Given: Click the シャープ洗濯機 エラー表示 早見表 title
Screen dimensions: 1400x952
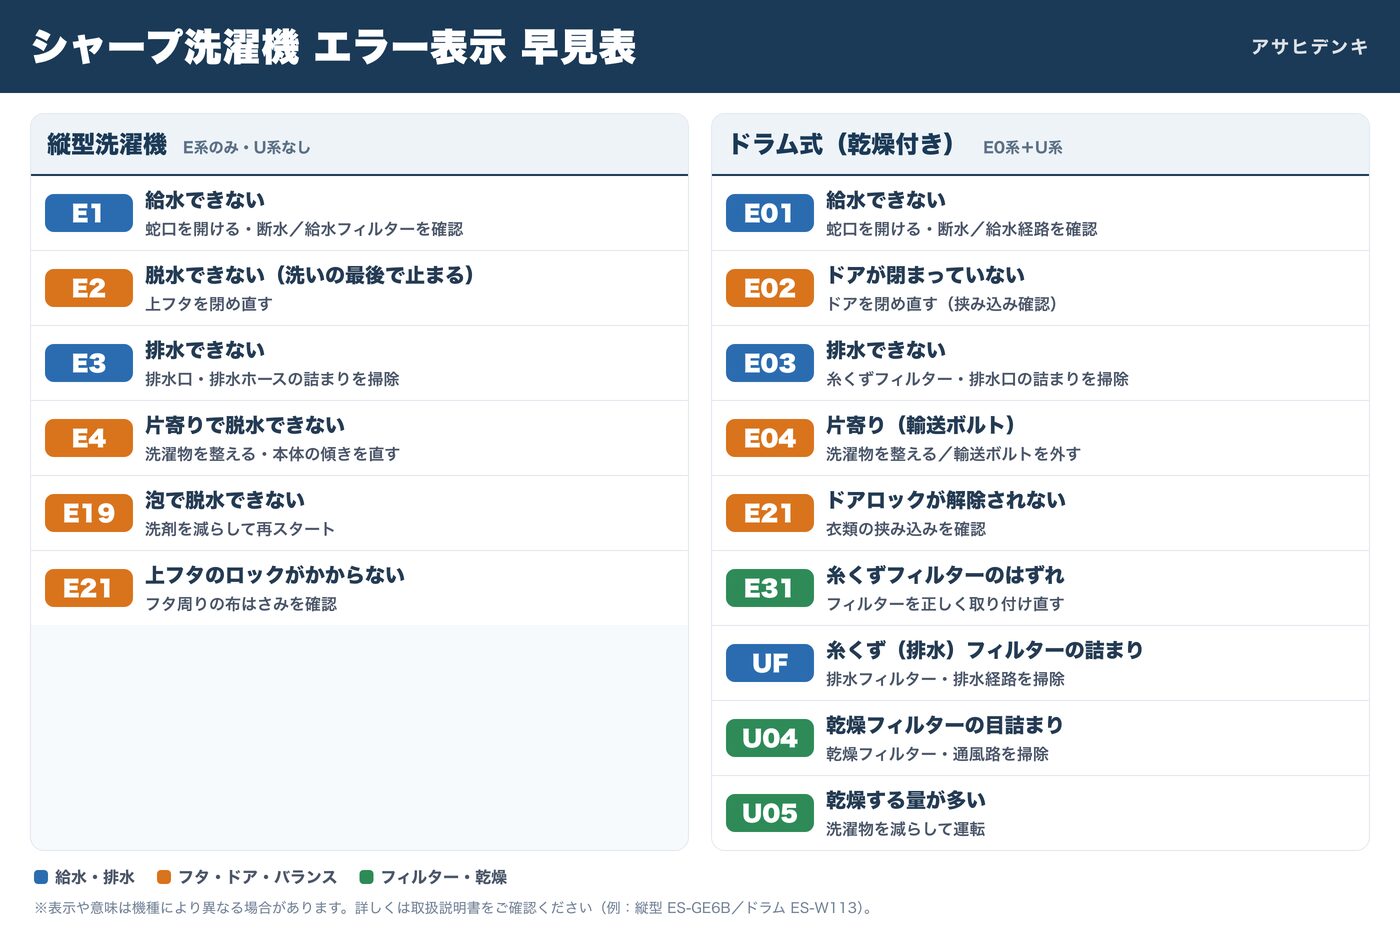Looking at the screenshot, I should pos(334,47).
